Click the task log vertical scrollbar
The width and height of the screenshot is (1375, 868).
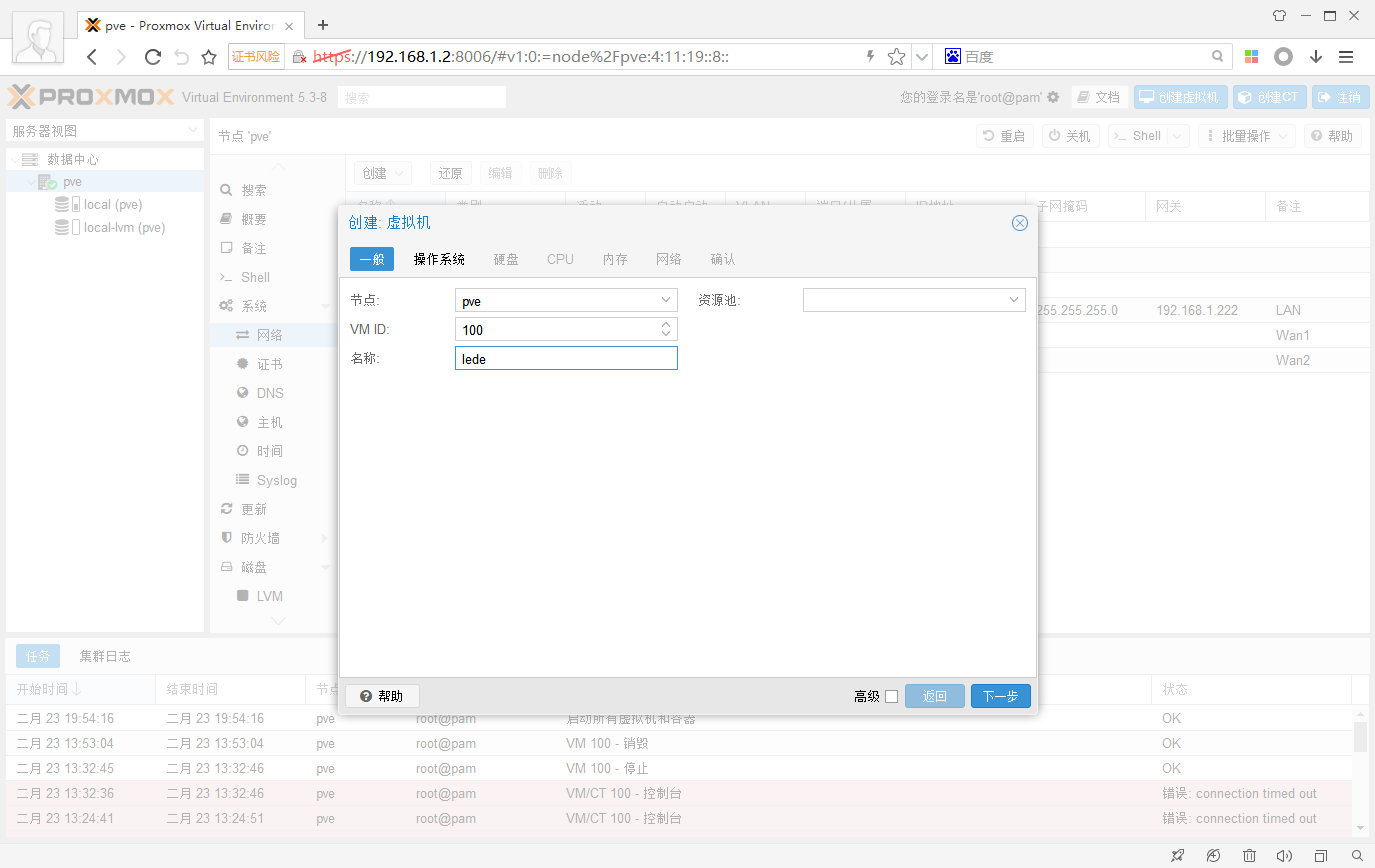click(1360, 770)
